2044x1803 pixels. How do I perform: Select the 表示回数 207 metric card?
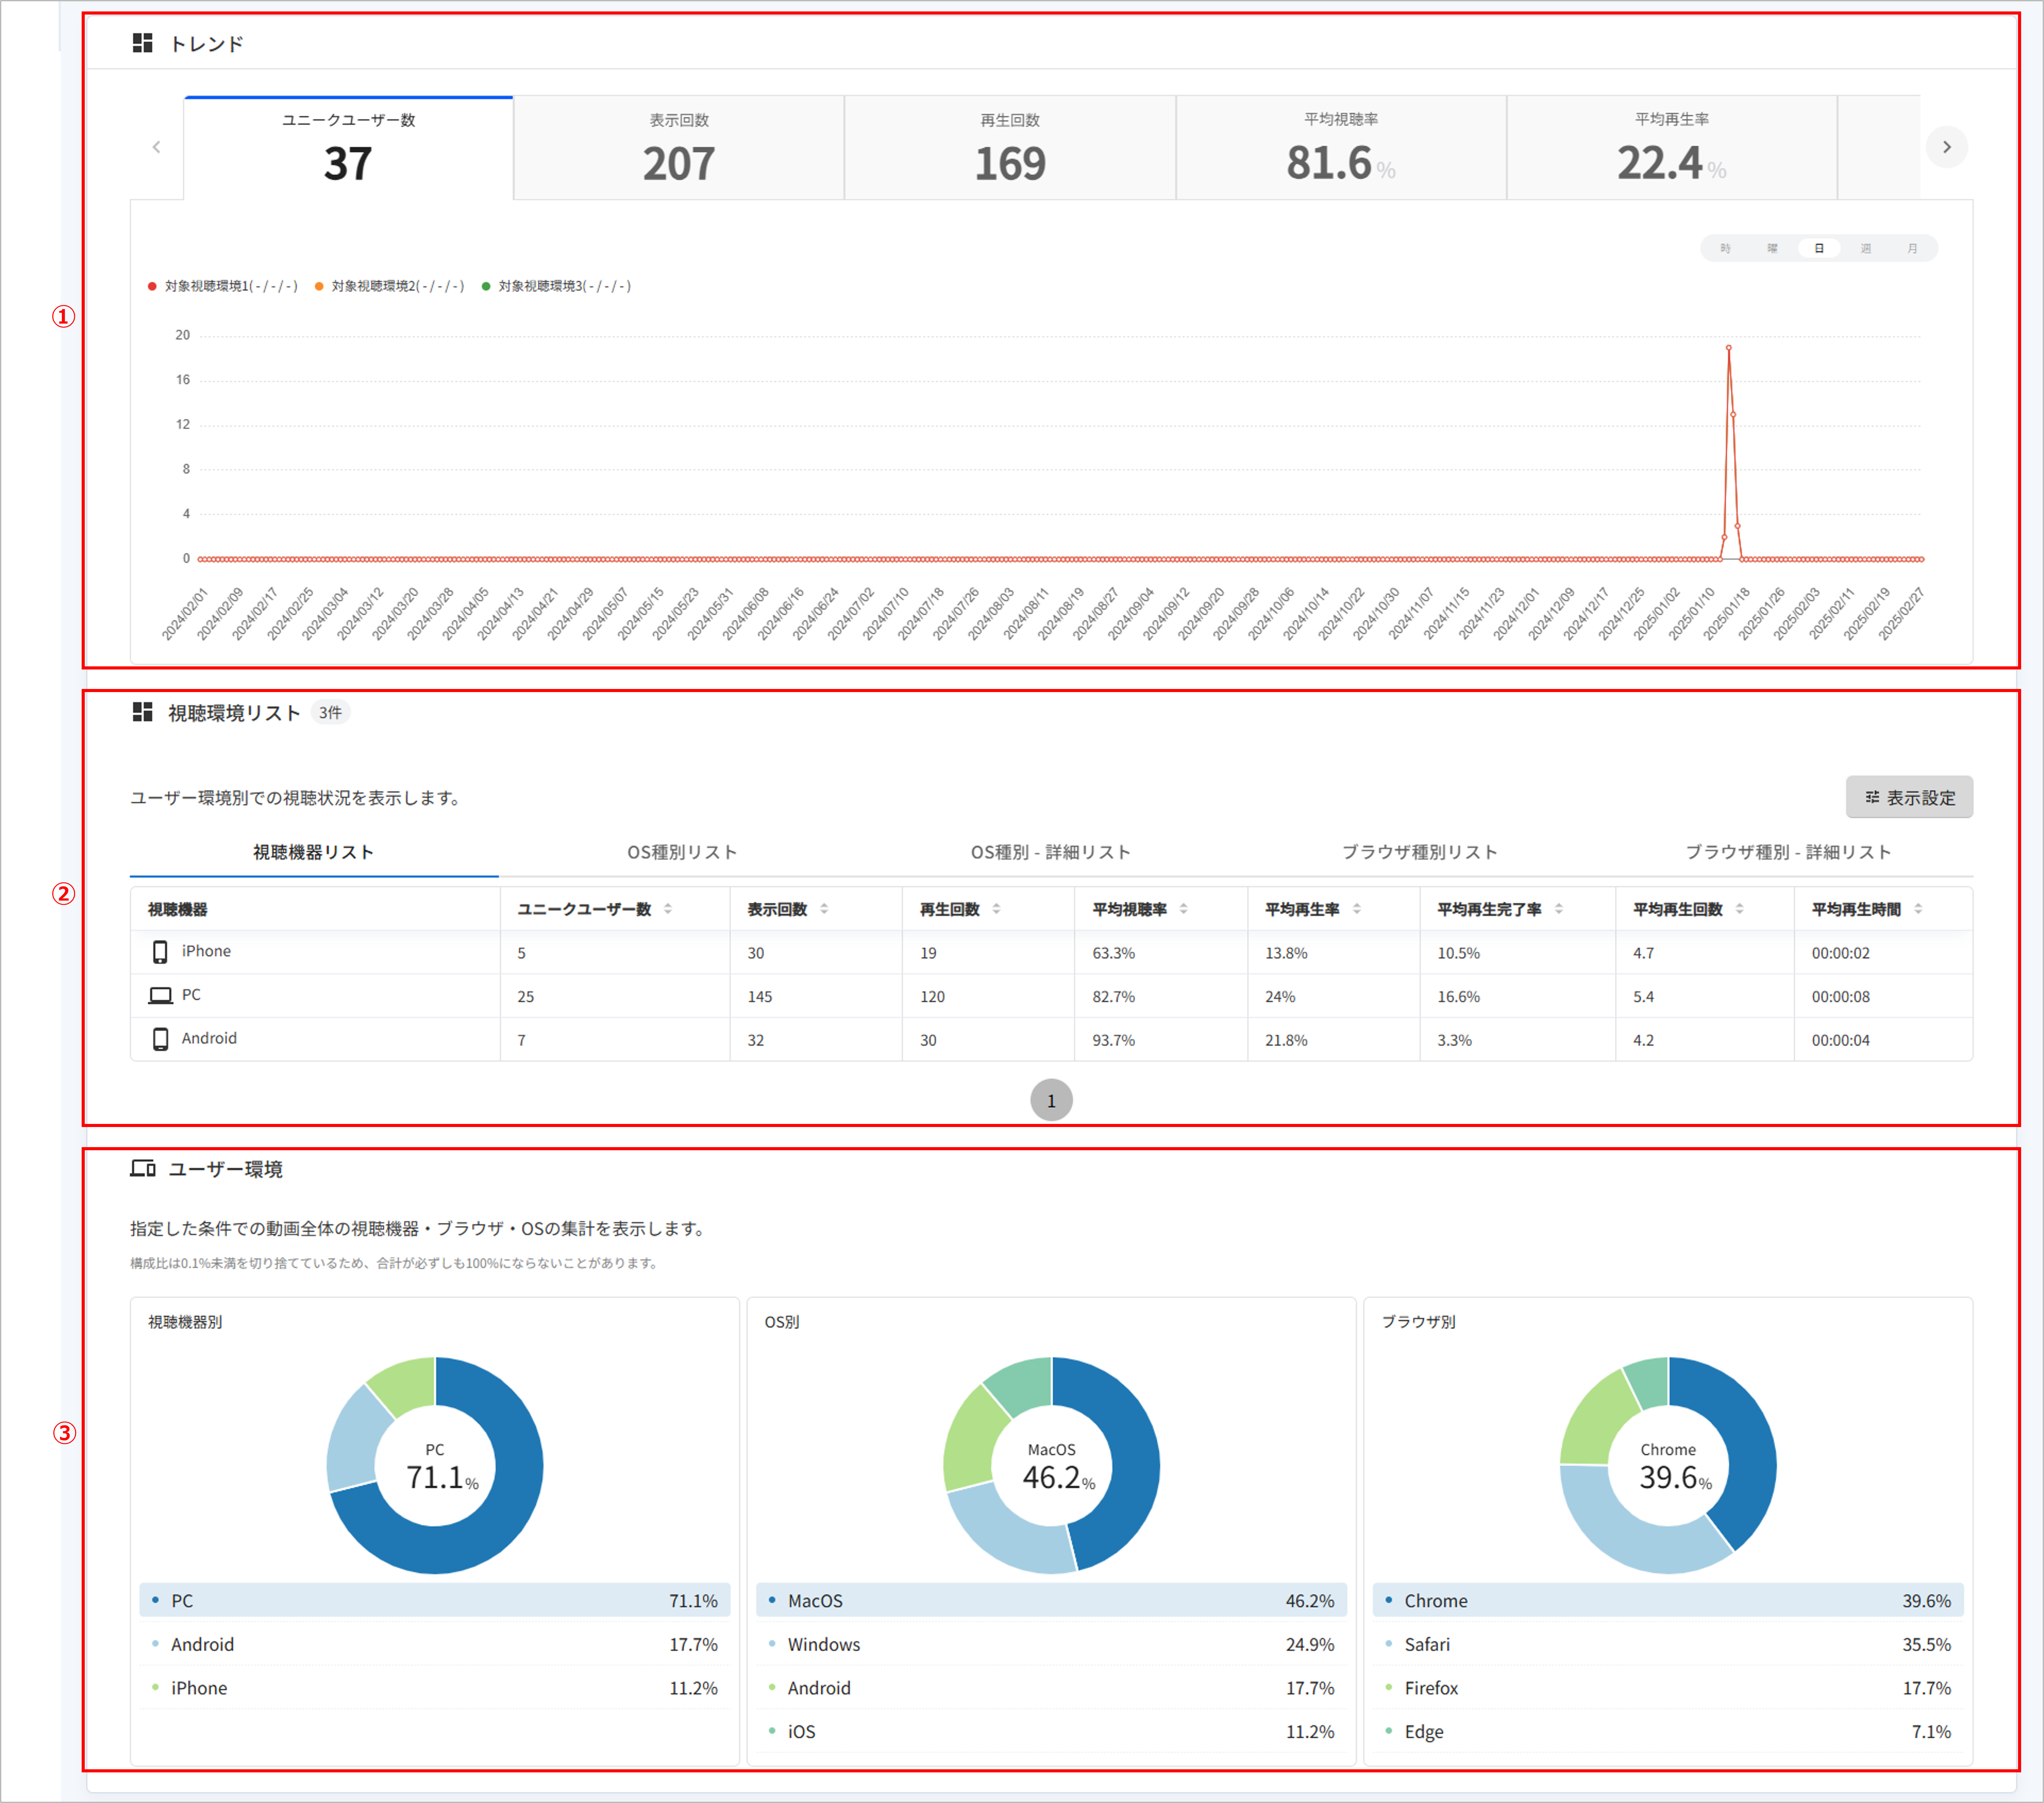pyautogui.click(x=679, y=148)
